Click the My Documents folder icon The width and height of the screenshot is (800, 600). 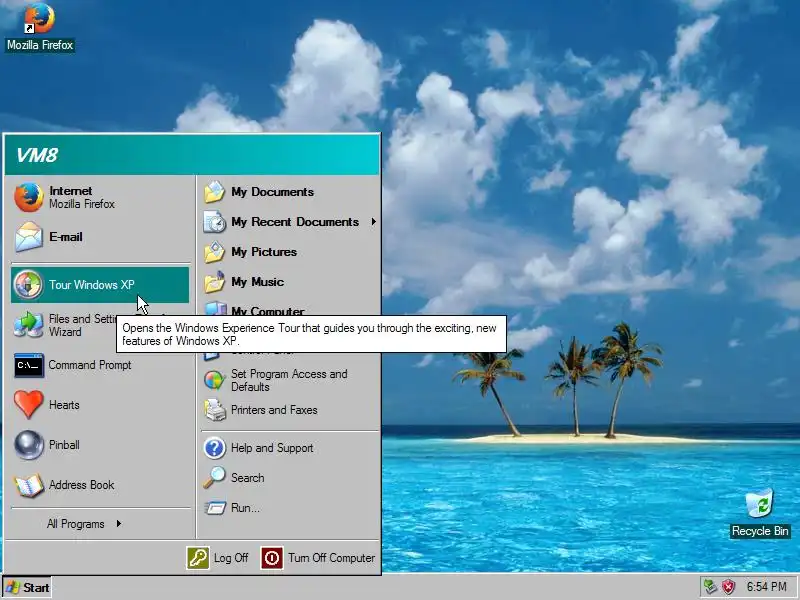pyautogui.click(x=214, y=192)
